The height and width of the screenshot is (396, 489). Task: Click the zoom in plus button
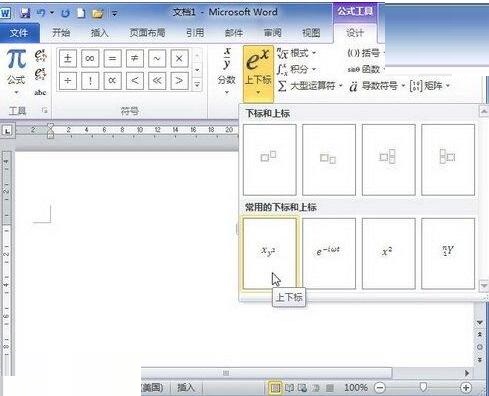click(466, 387)
